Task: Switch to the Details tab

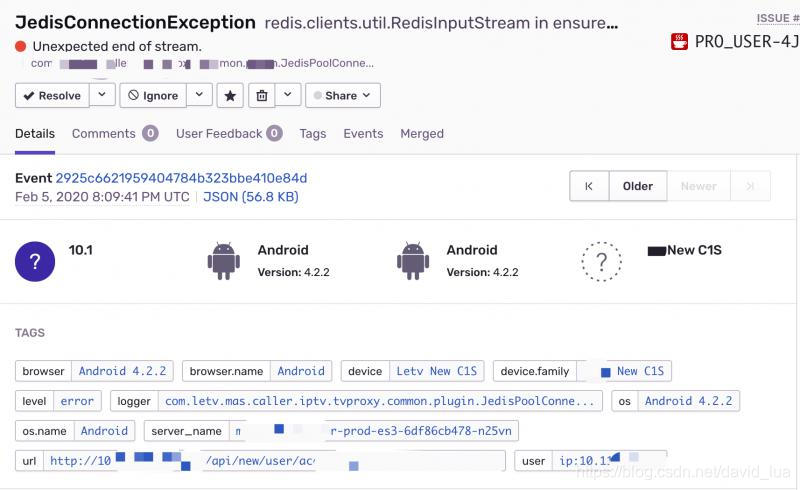Action: [35, 134]
